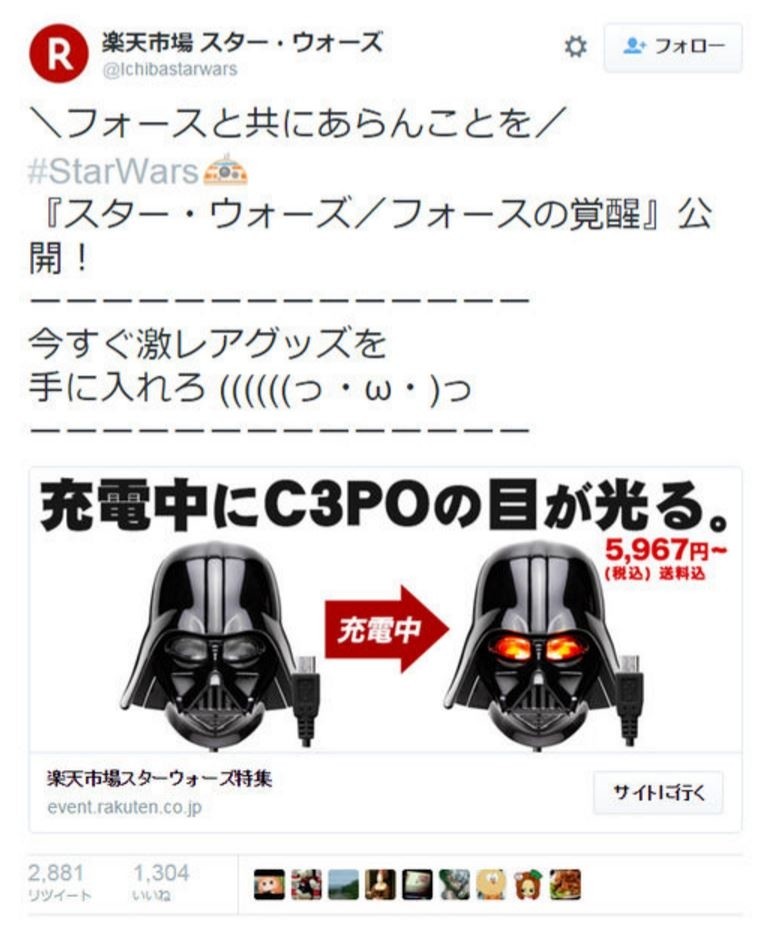
Task: Open the #StarWars hashtag
Action: point(113,171)
